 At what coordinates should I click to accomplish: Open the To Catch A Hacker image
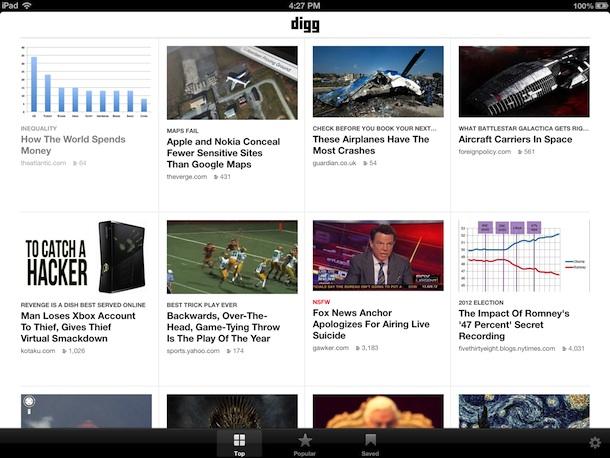click(x=86, y=257)
